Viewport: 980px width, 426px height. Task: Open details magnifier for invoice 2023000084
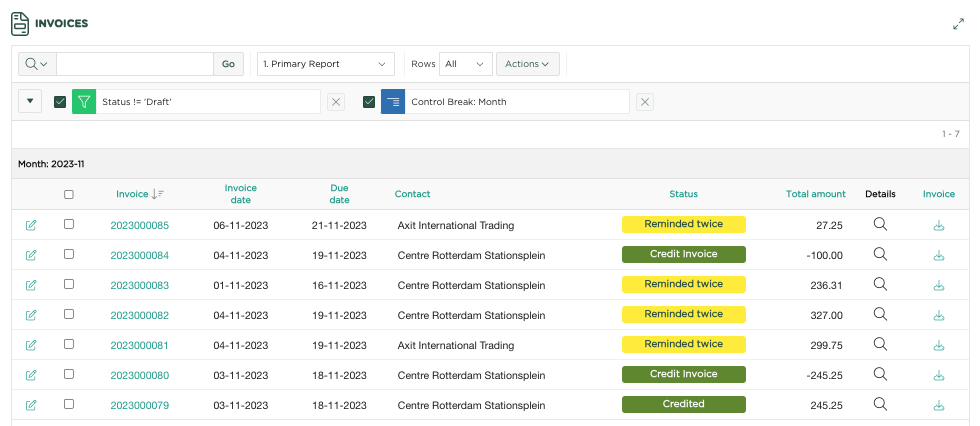coord(880,254)
